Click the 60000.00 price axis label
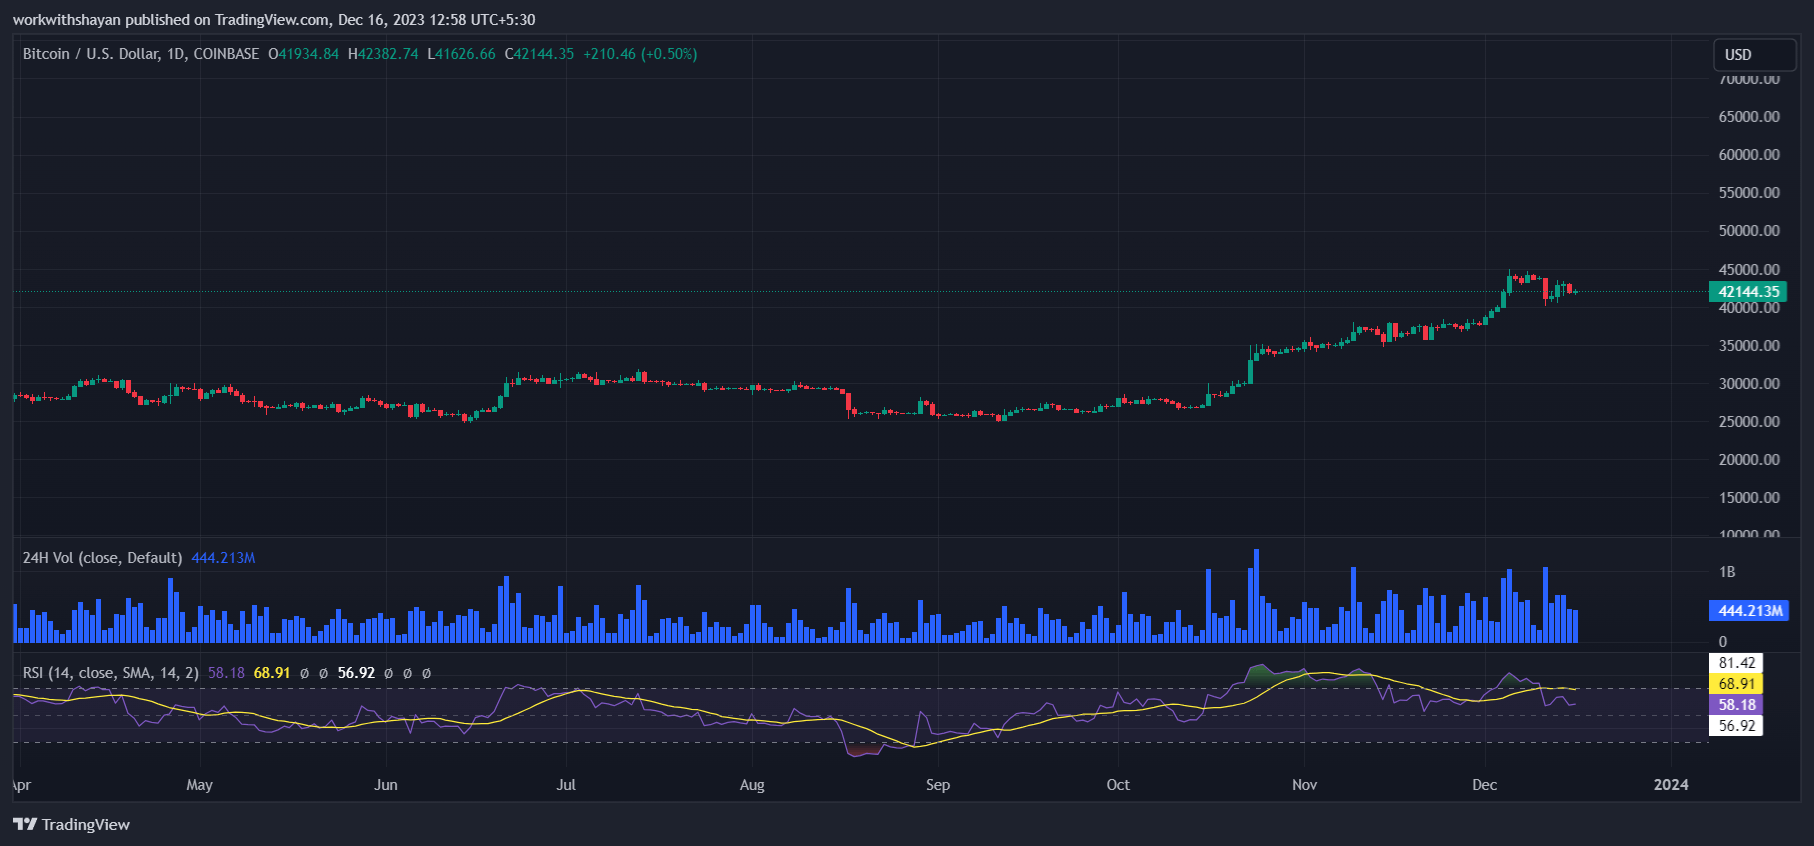 click(x=1749, y=155)
